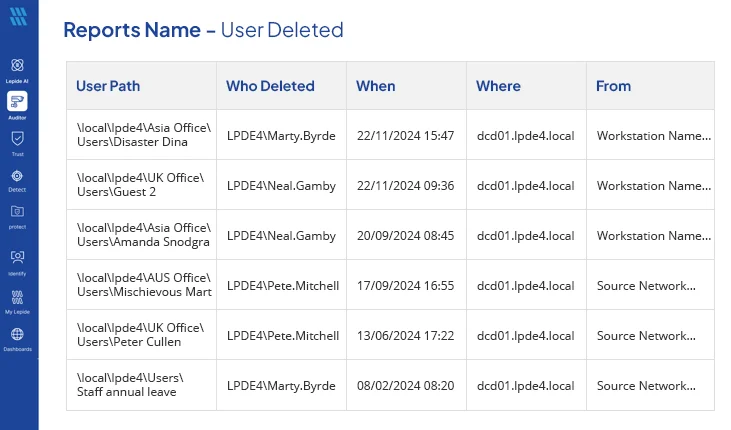
Task: Click dcd01.lpde4.local in the Staff annual leave row
Action: (x=525, y=386)
